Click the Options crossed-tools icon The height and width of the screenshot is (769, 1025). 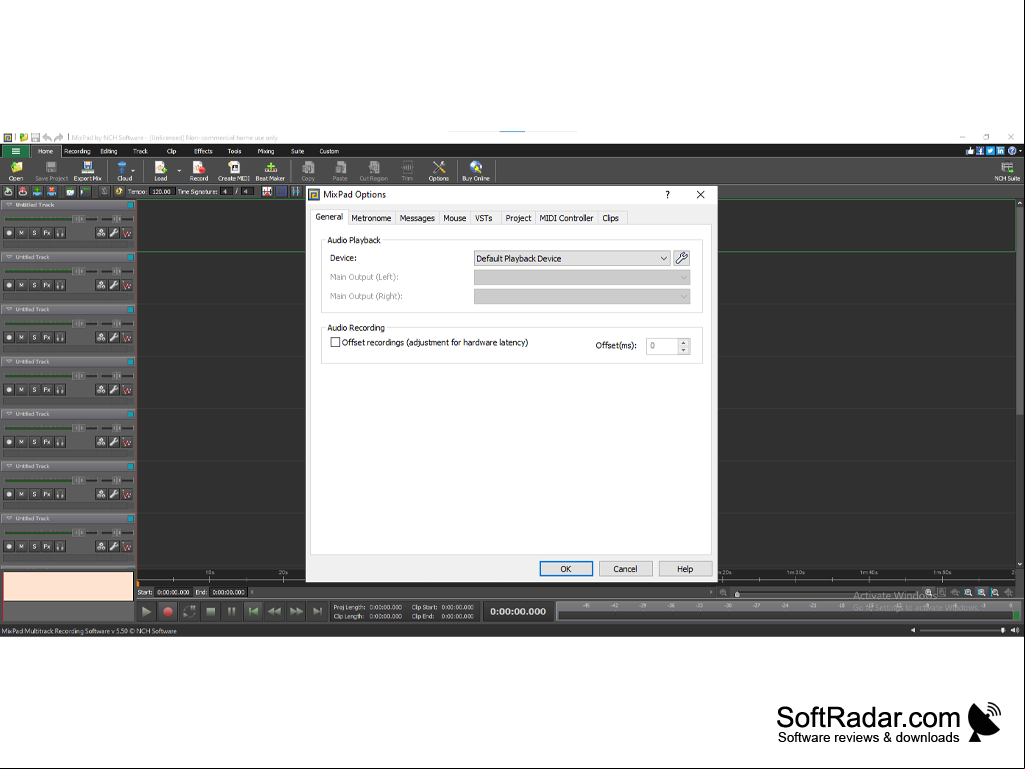(439, 171)
